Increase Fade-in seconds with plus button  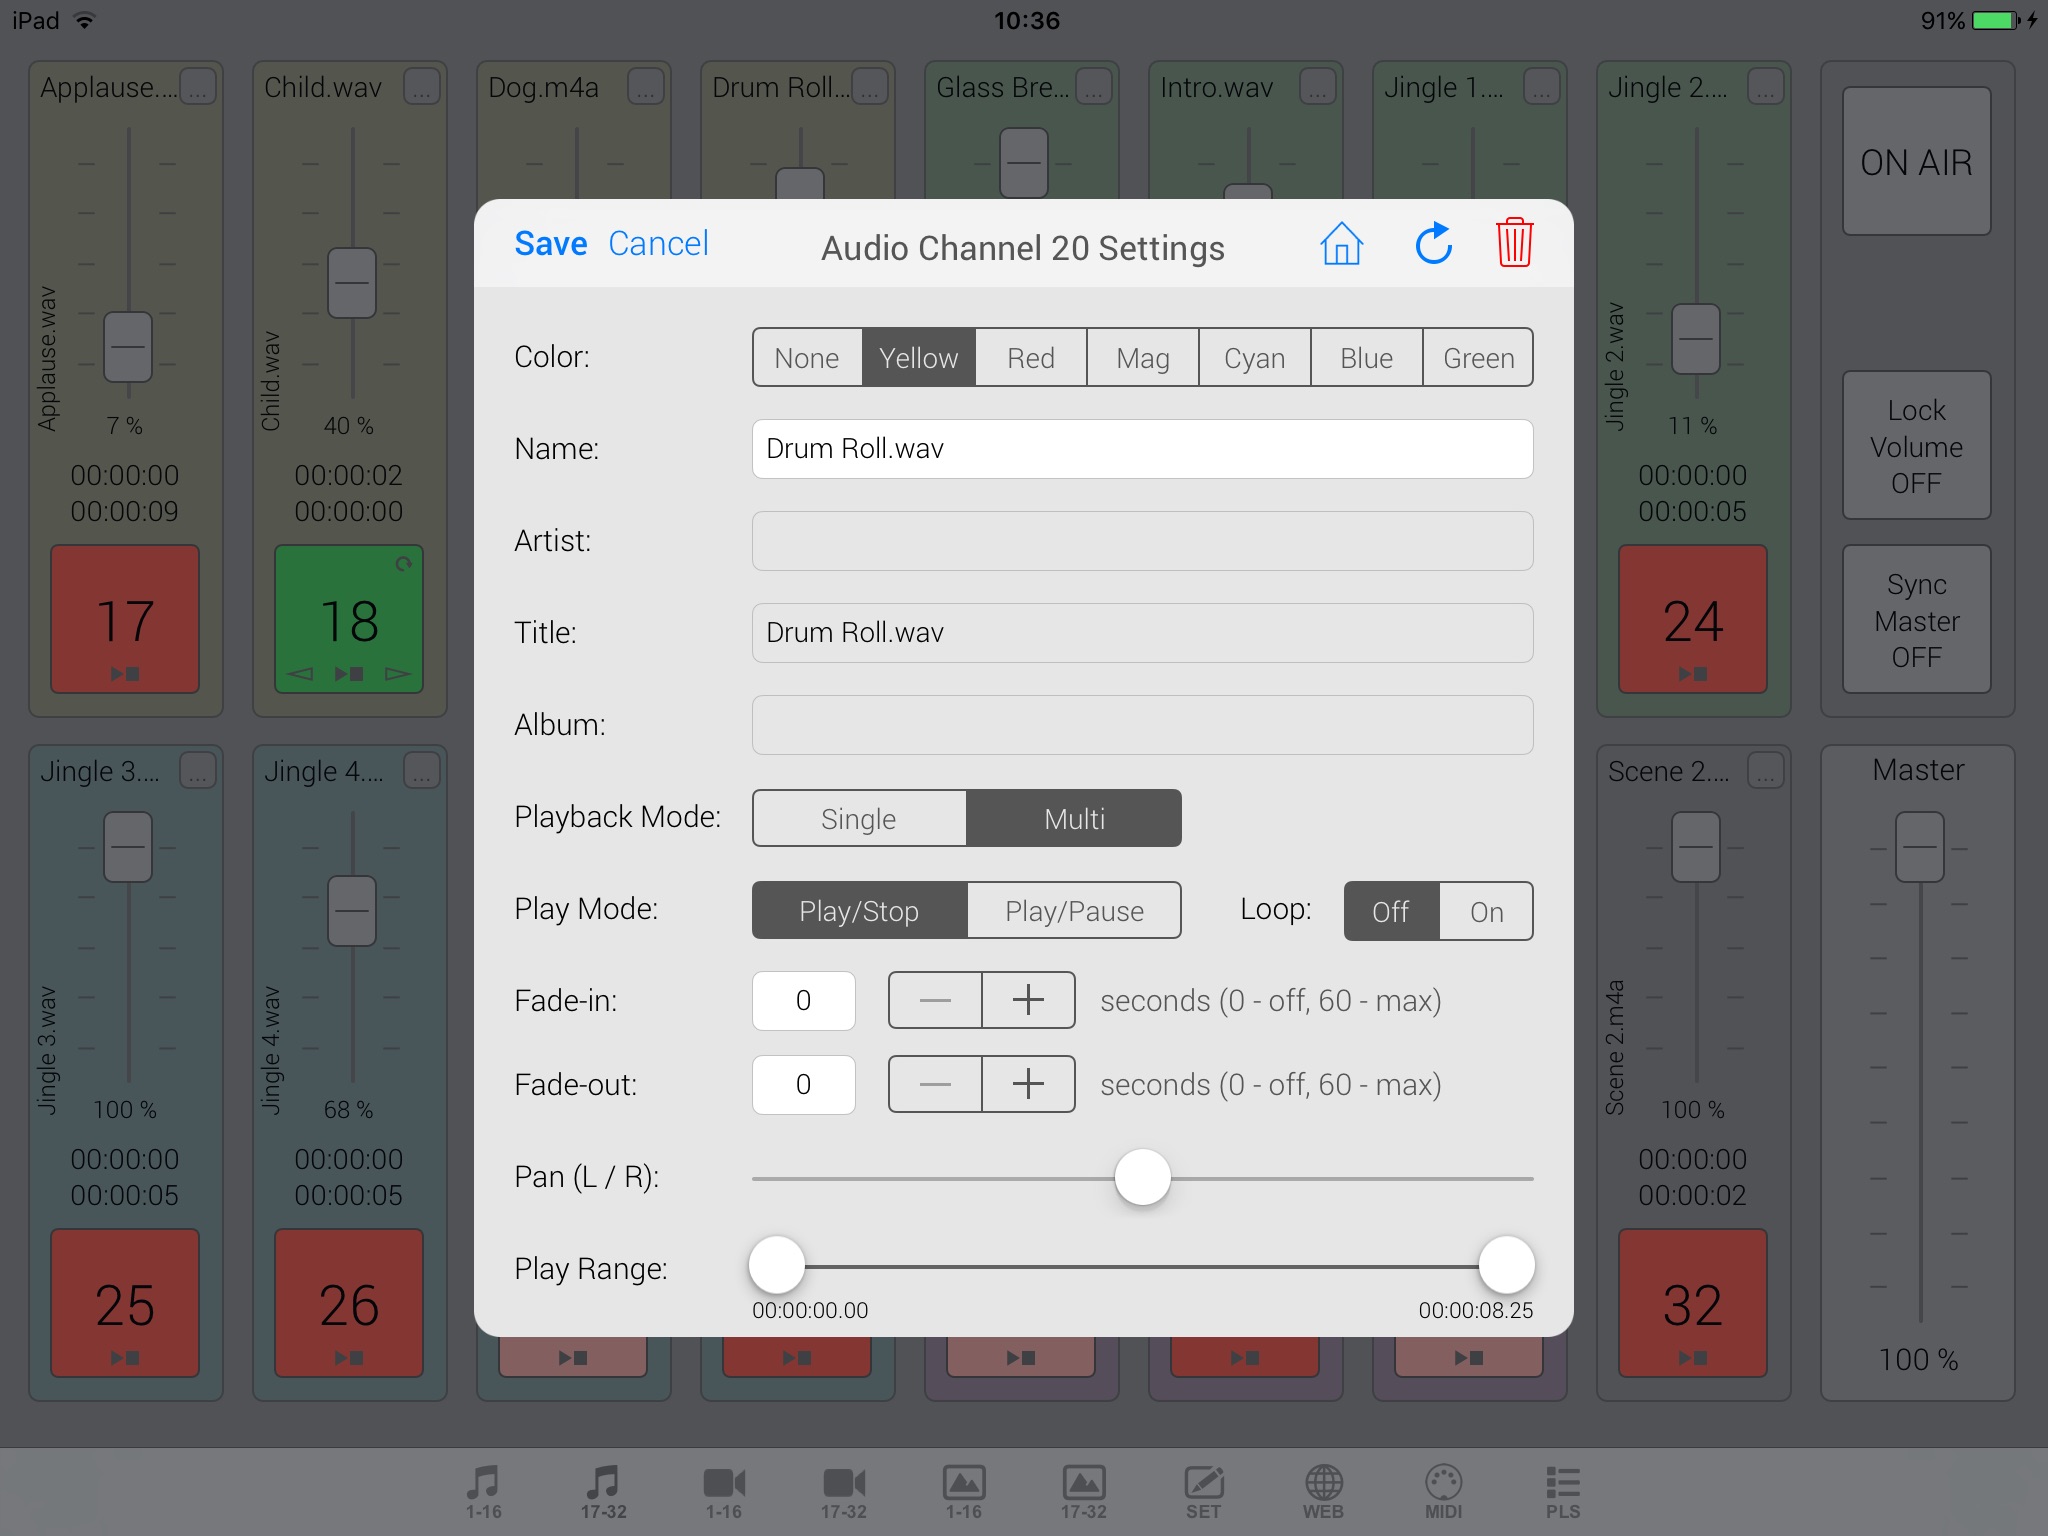coord(1022,999)
